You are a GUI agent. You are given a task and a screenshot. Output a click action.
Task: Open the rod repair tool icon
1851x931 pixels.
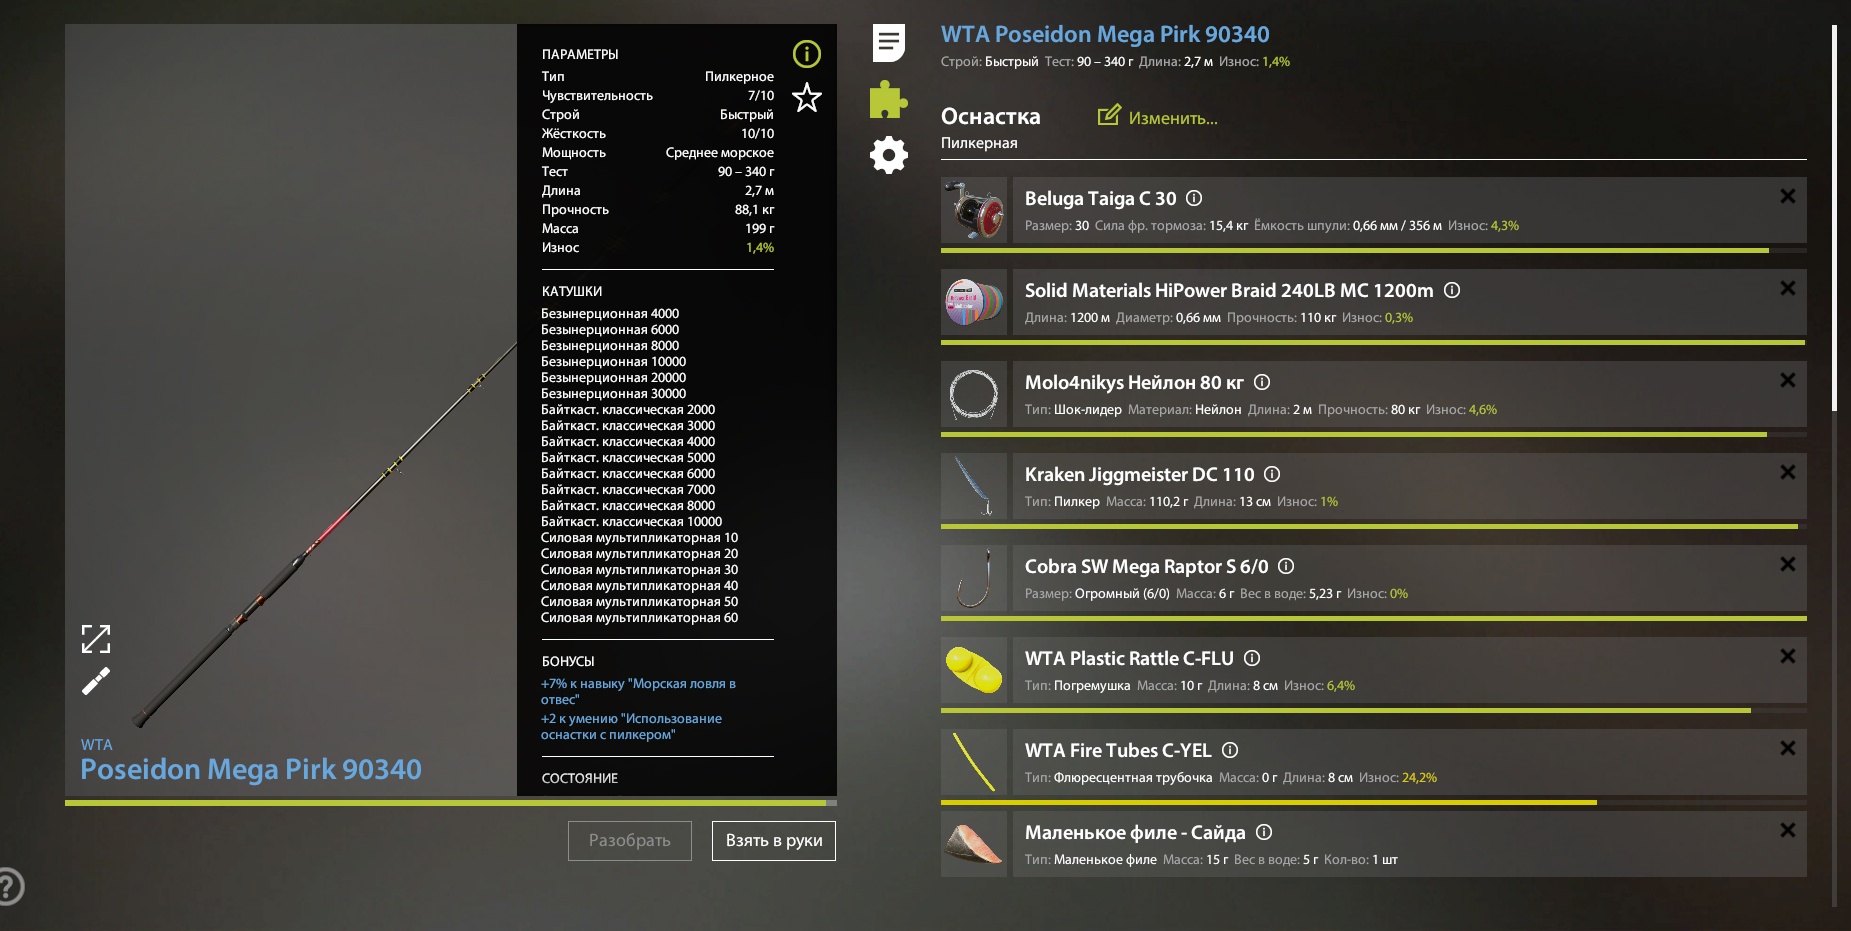96,681
